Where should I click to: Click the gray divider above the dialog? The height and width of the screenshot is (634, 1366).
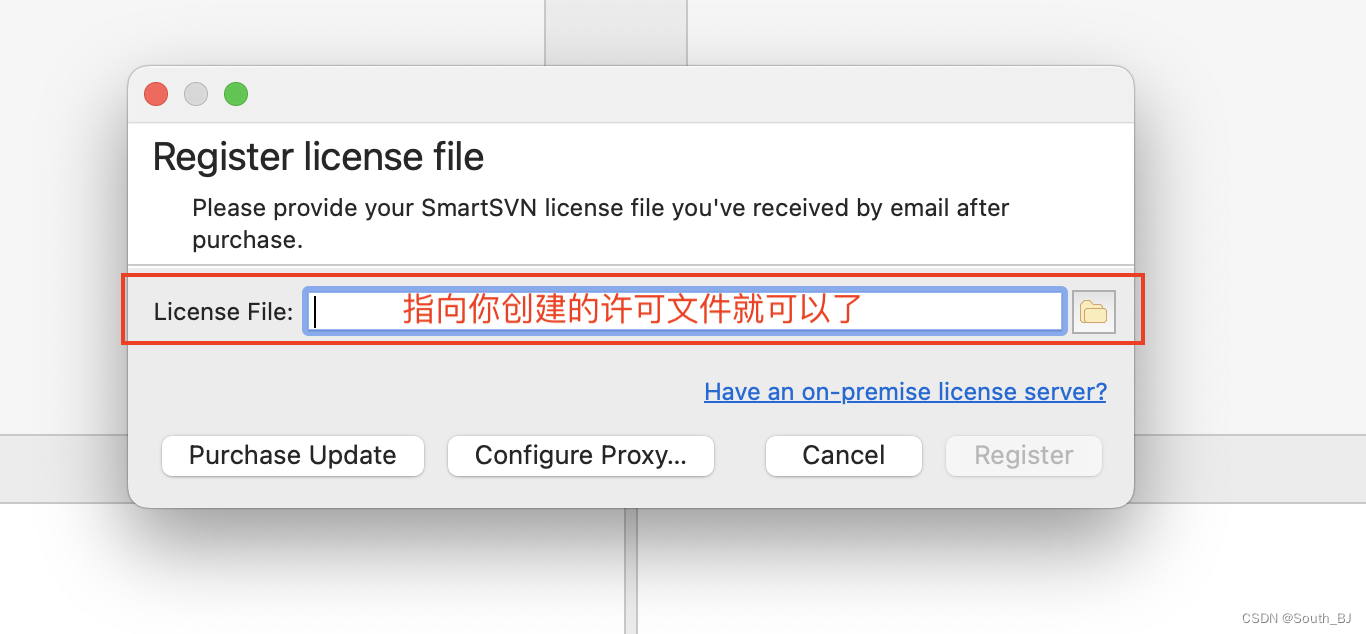coord(616,33)
